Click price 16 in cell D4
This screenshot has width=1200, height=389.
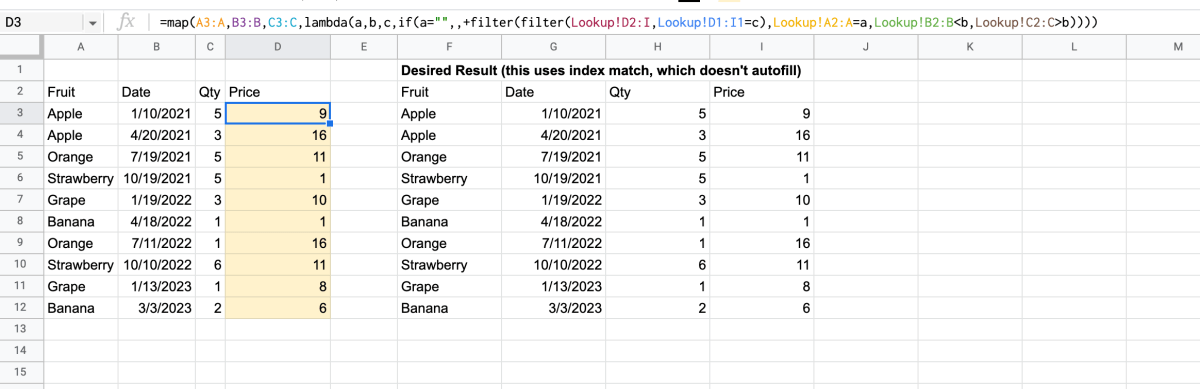click(x=277, y=135)
